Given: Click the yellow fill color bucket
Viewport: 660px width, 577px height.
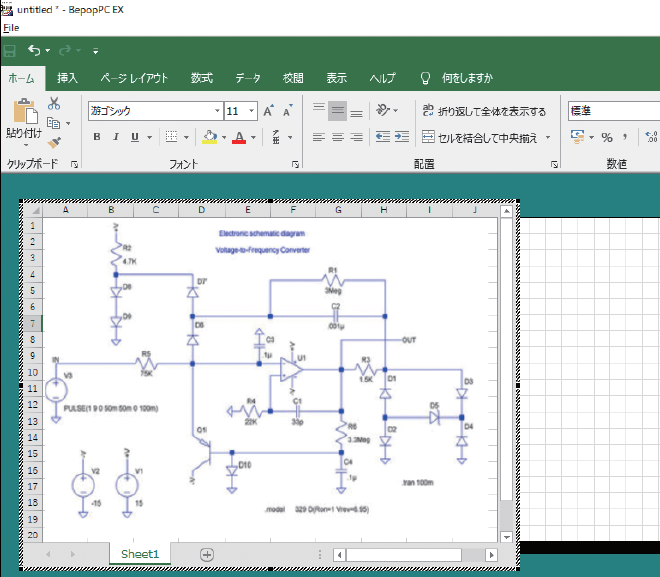Looking at the screenshot, I should point(209,137).
